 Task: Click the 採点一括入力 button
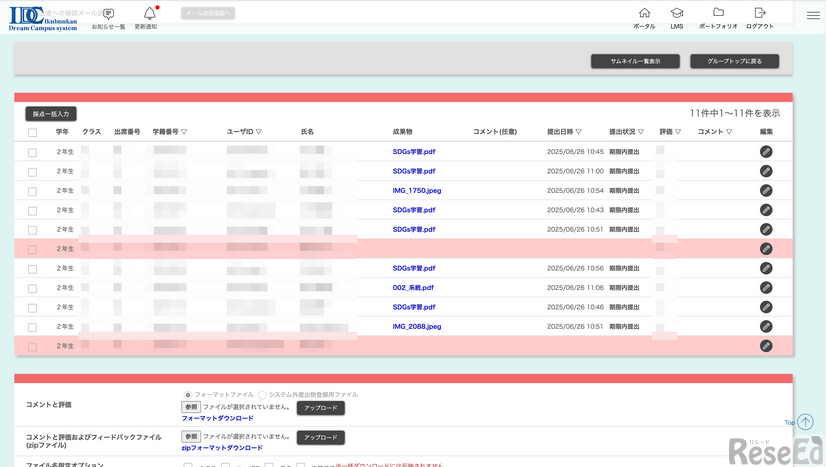51,114
